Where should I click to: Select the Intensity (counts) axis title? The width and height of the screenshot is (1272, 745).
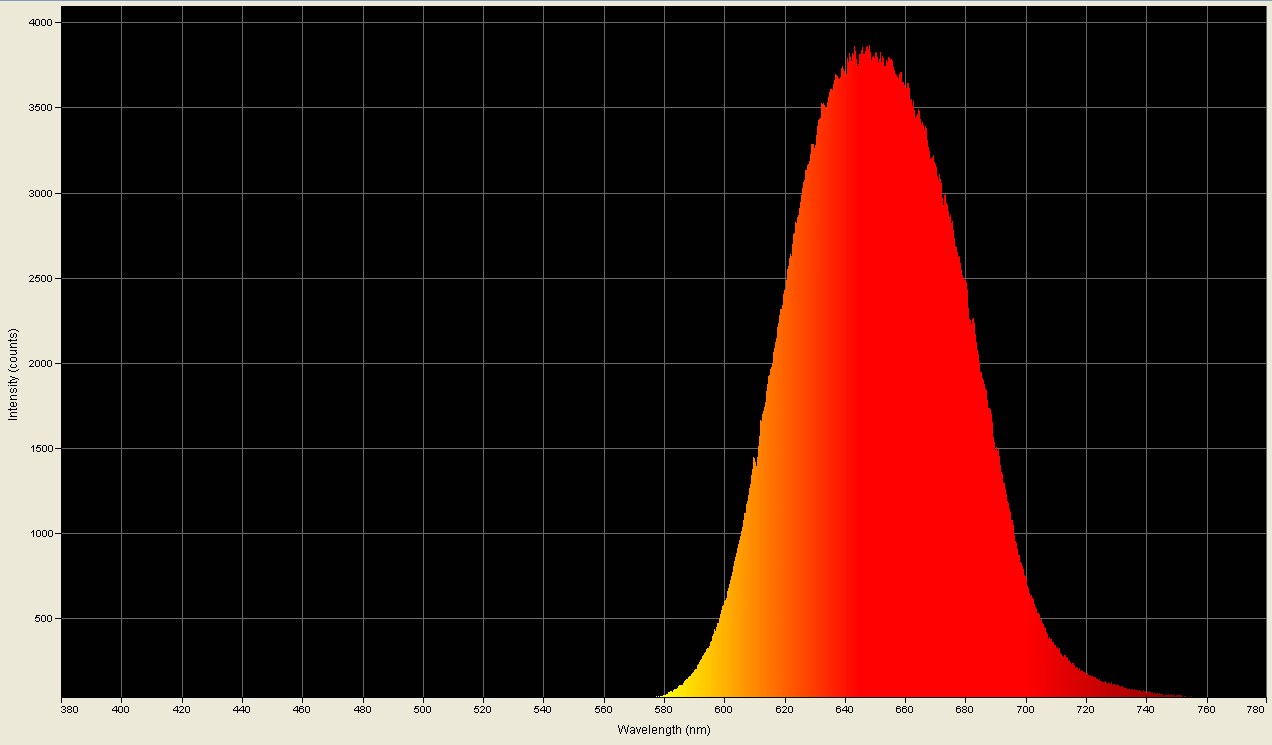coord(12,372)
